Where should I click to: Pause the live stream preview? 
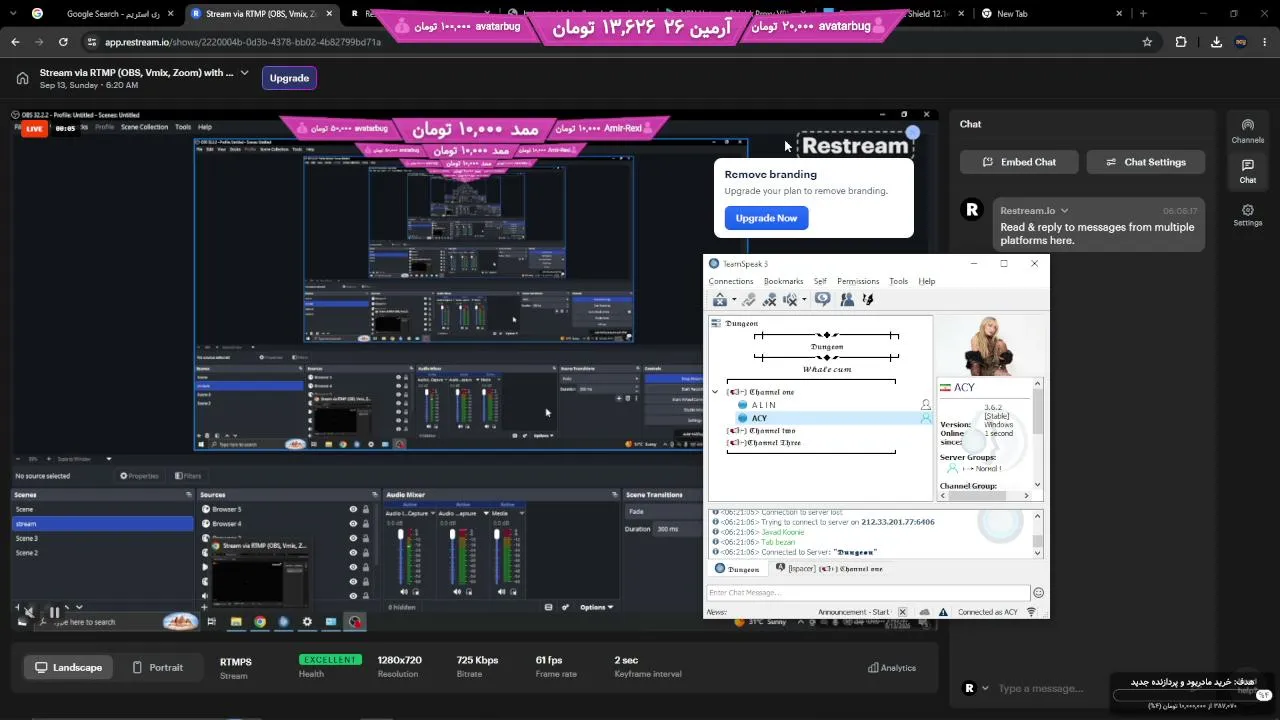pos(55,612)
